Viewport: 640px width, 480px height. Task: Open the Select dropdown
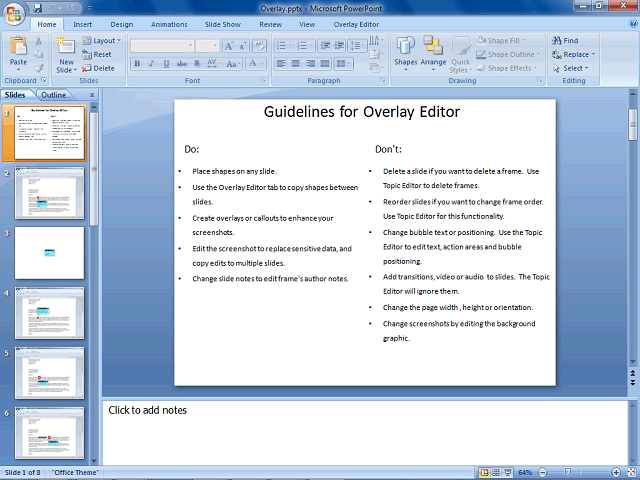click(x=571, y=68)
